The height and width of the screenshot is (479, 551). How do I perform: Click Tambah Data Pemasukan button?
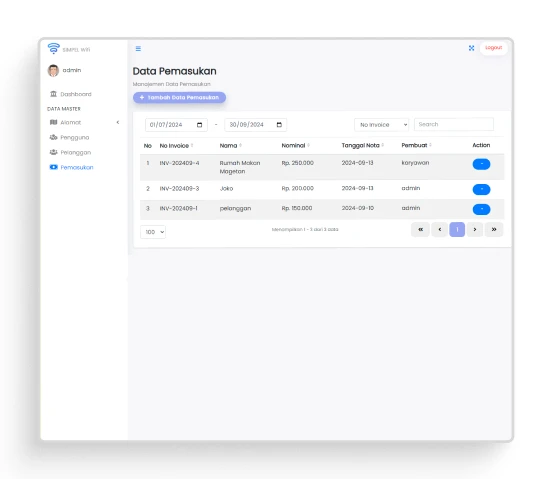(x=179, y=98)
